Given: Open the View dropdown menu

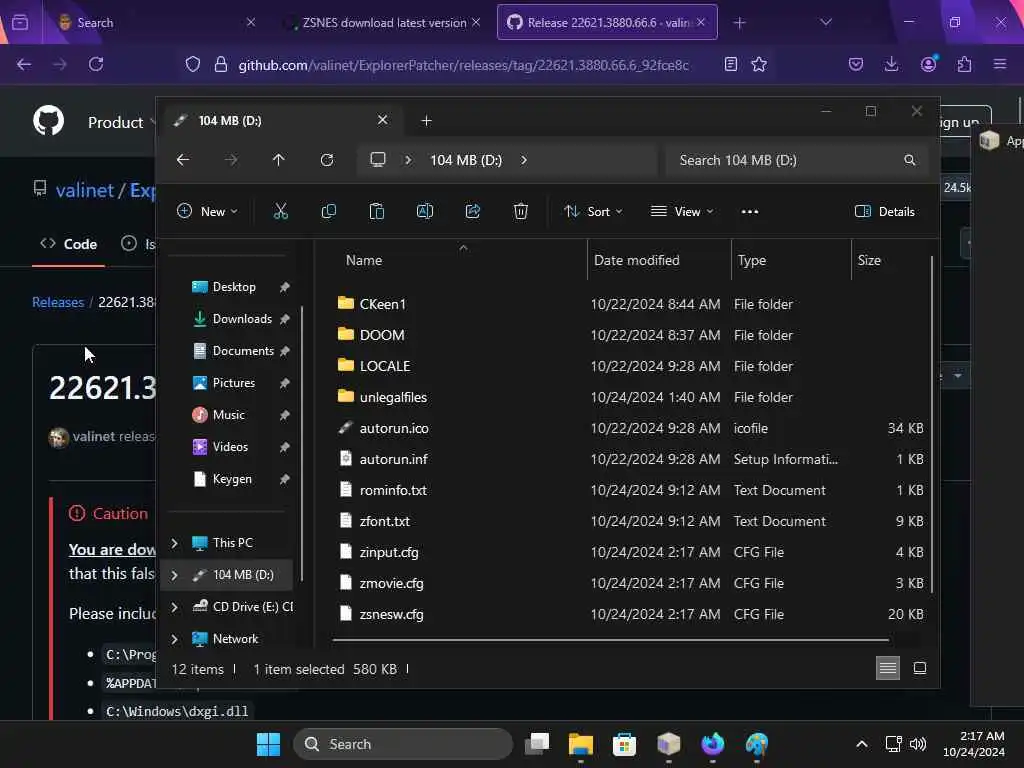Looking at the screenshot, I should (682, 211).
